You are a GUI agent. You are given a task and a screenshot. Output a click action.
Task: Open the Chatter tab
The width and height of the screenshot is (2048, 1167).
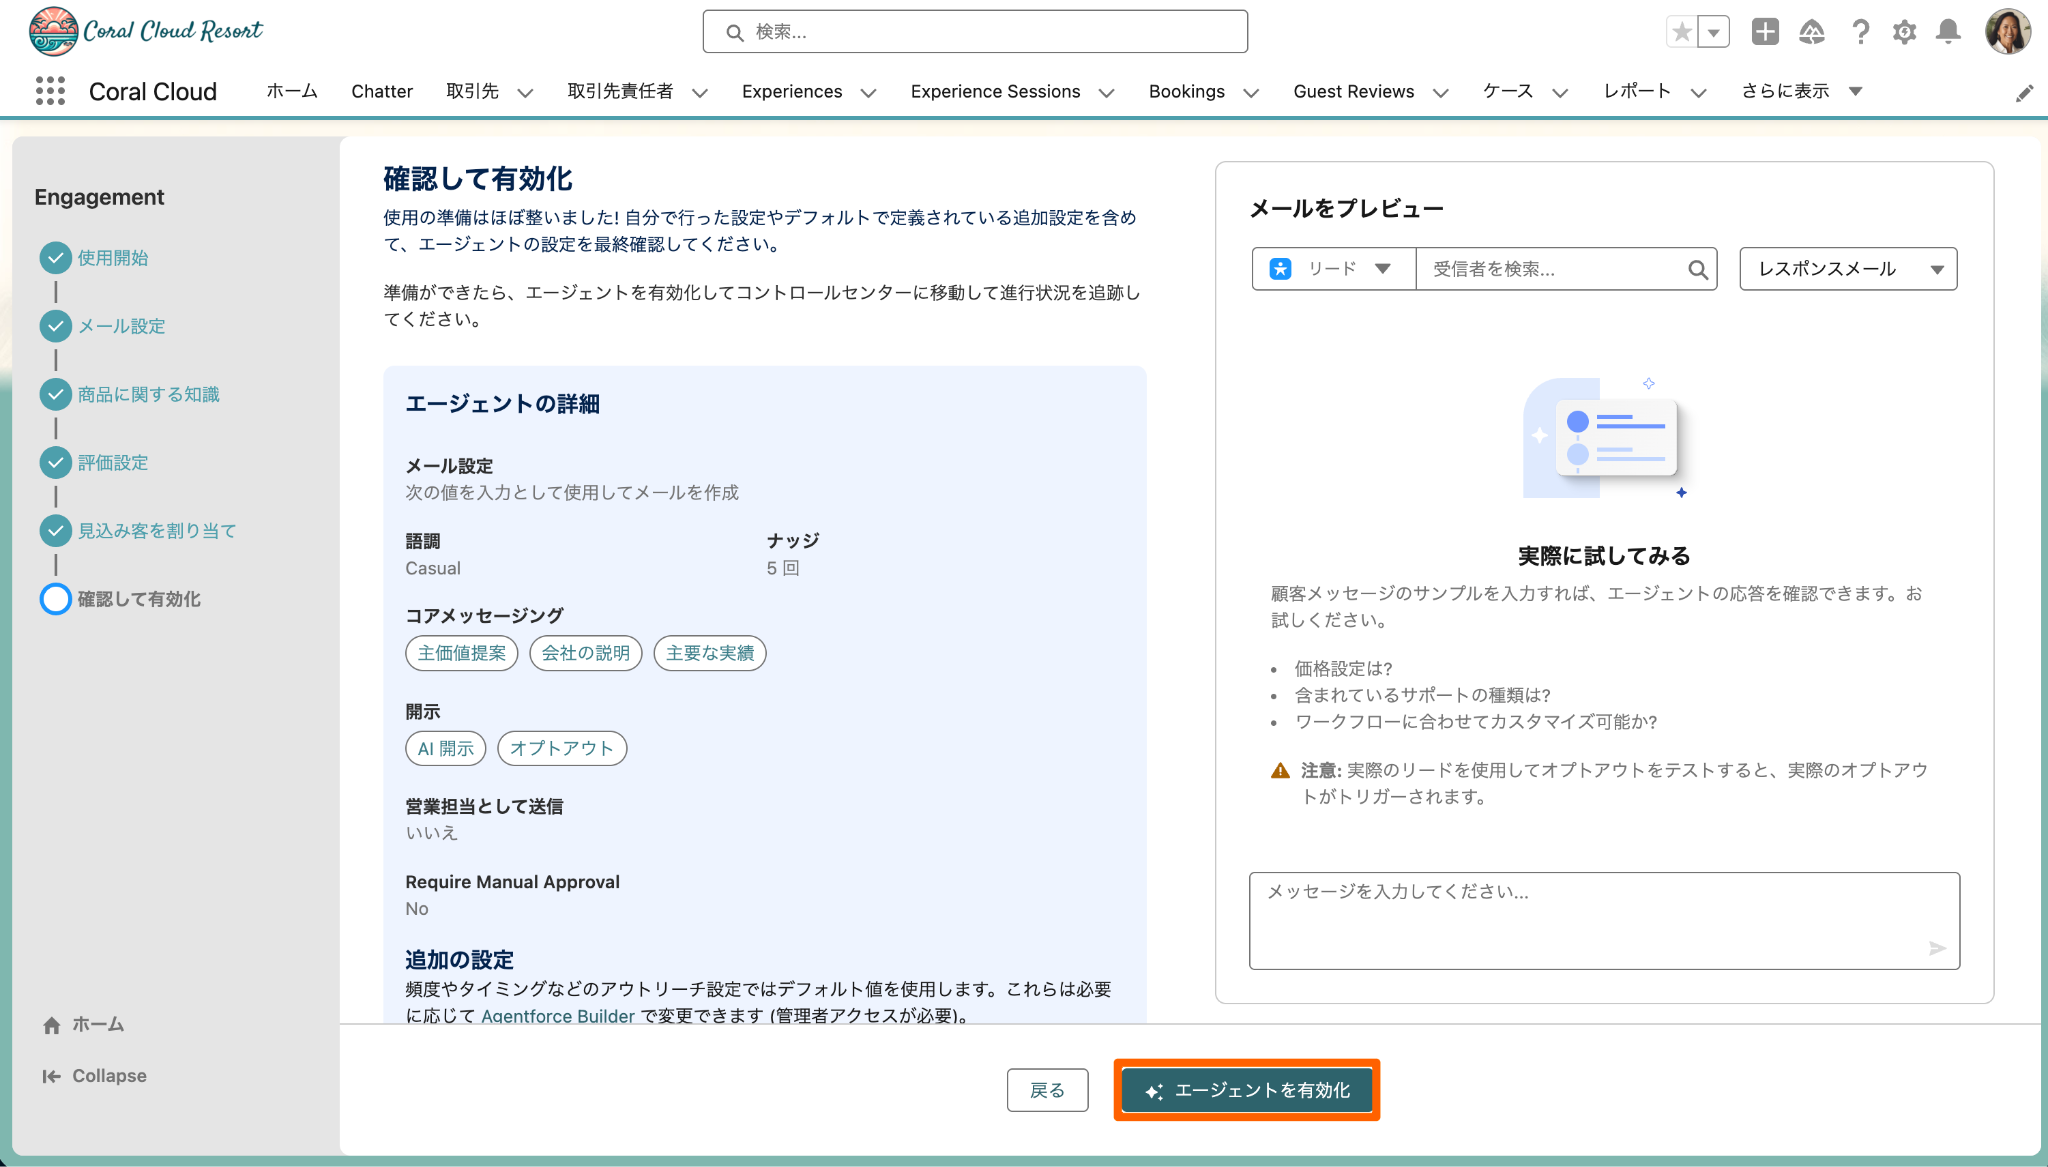(x=381, y=91)
